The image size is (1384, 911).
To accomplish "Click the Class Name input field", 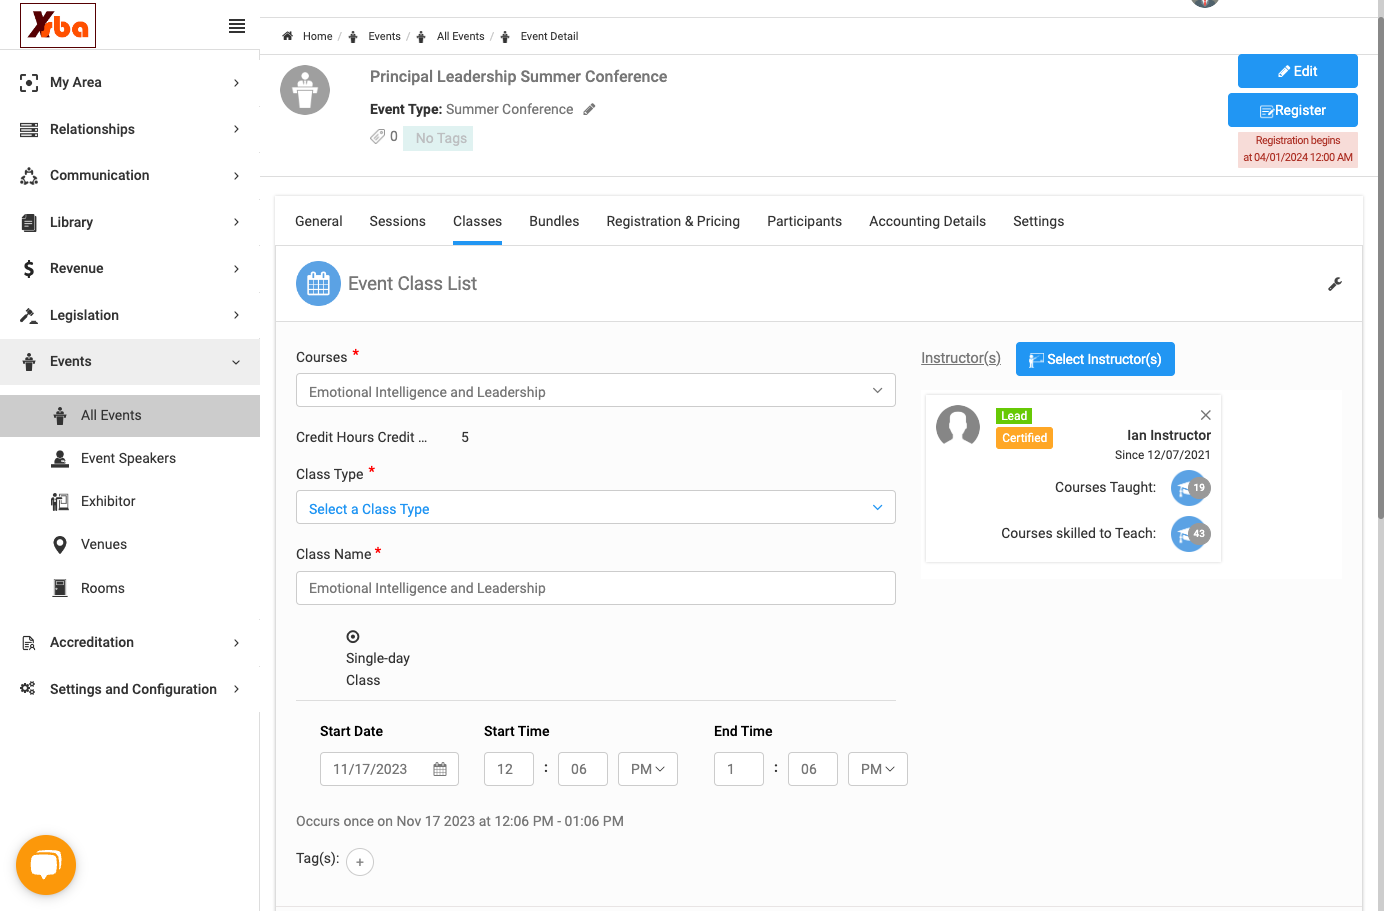I will point(596,588).
